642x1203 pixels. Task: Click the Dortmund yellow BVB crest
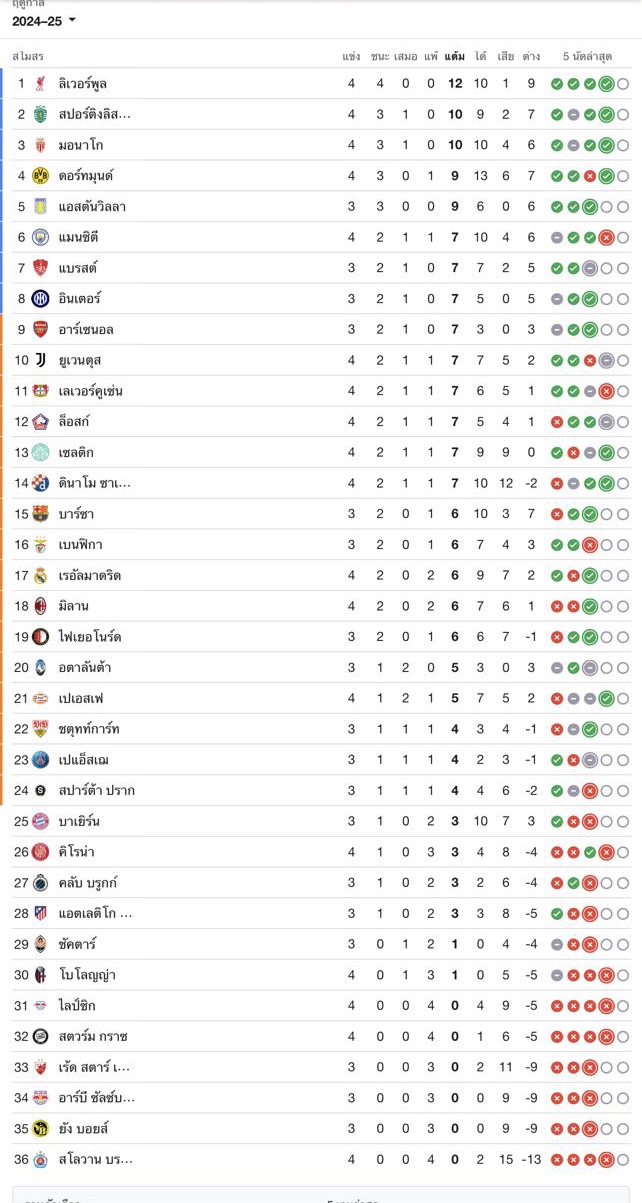pyautogui.click(x=40, y=176)
